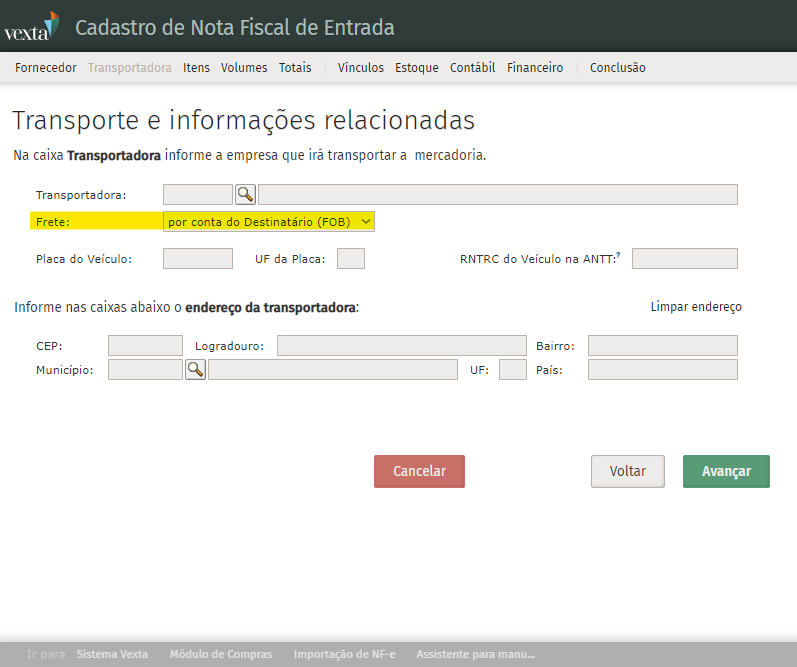Select the Financeiro tab
Image resolution: width=797 pixels, height=667 pixels.
(x=535, y=68)
